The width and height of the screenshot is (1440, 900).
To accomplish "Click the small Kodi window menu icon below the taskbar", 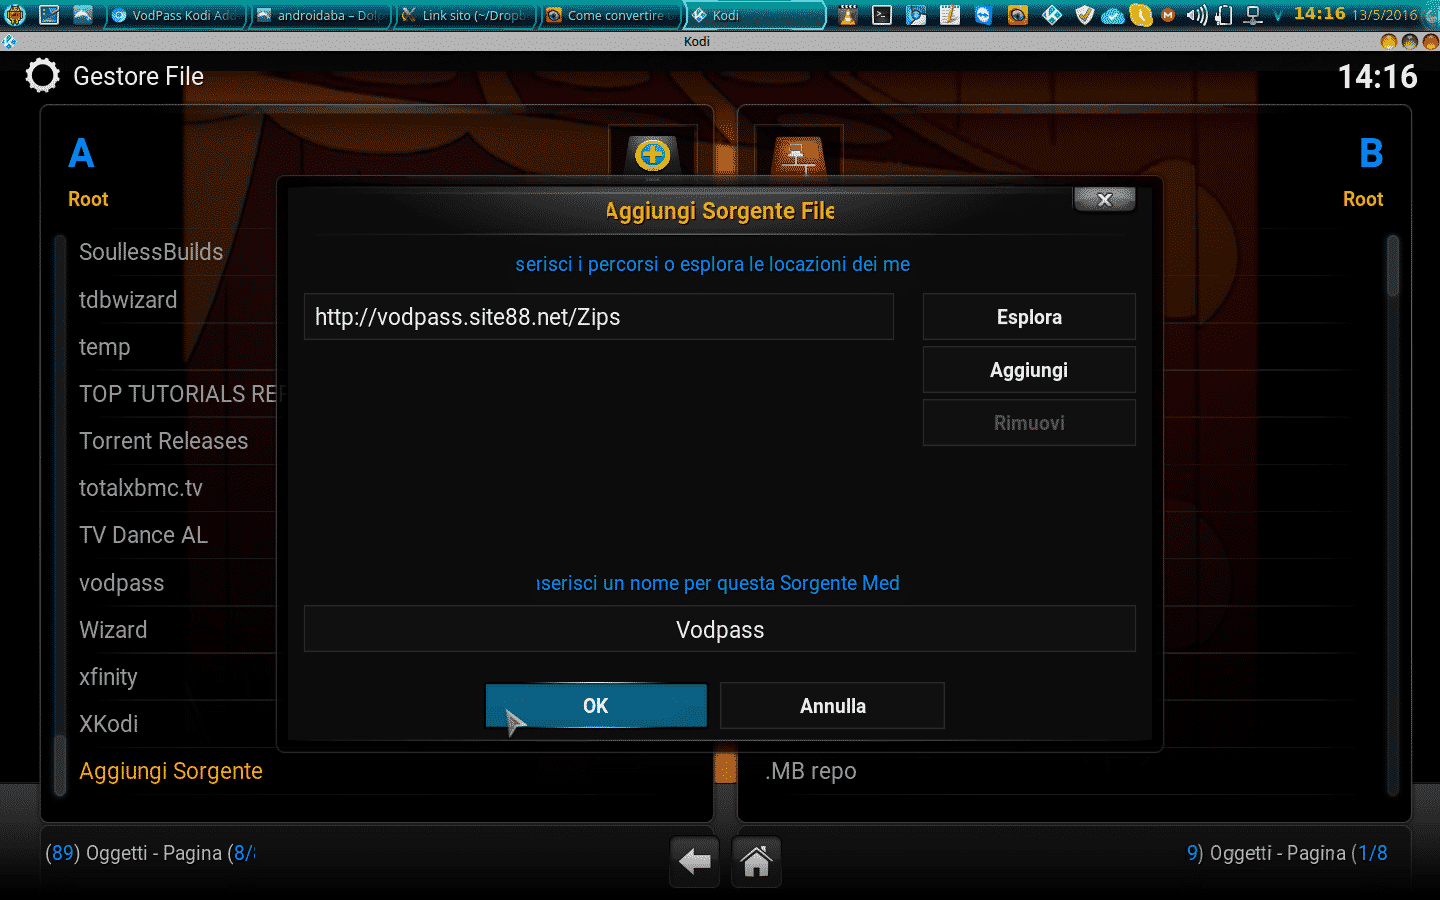I will point(9,42).
